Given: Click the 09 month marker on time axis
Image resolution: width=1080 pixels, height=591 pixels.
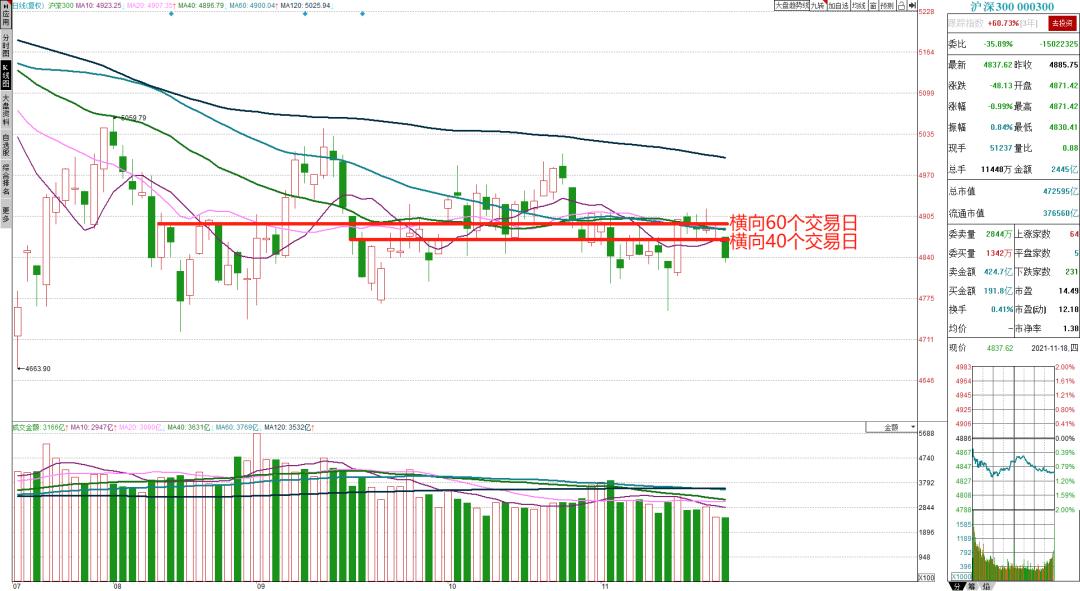Looking at the screenshot, I should [x=260, y=586].
